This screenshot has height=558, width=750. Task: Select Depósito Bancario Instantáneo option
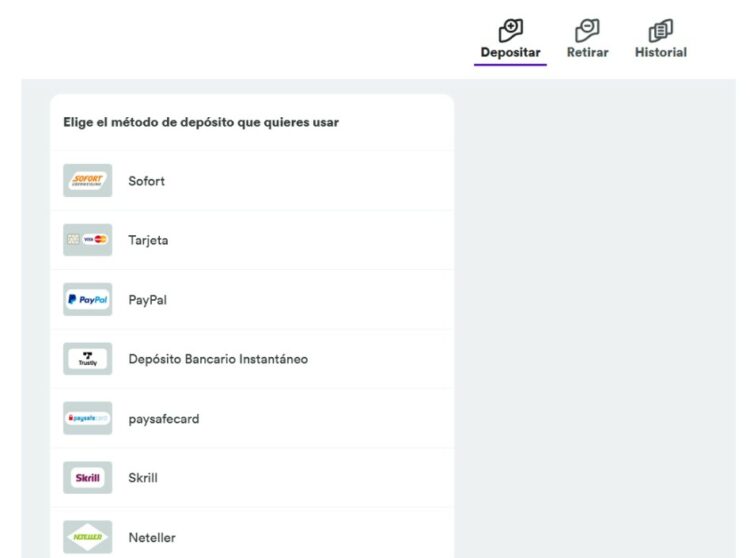click(218, 359)
